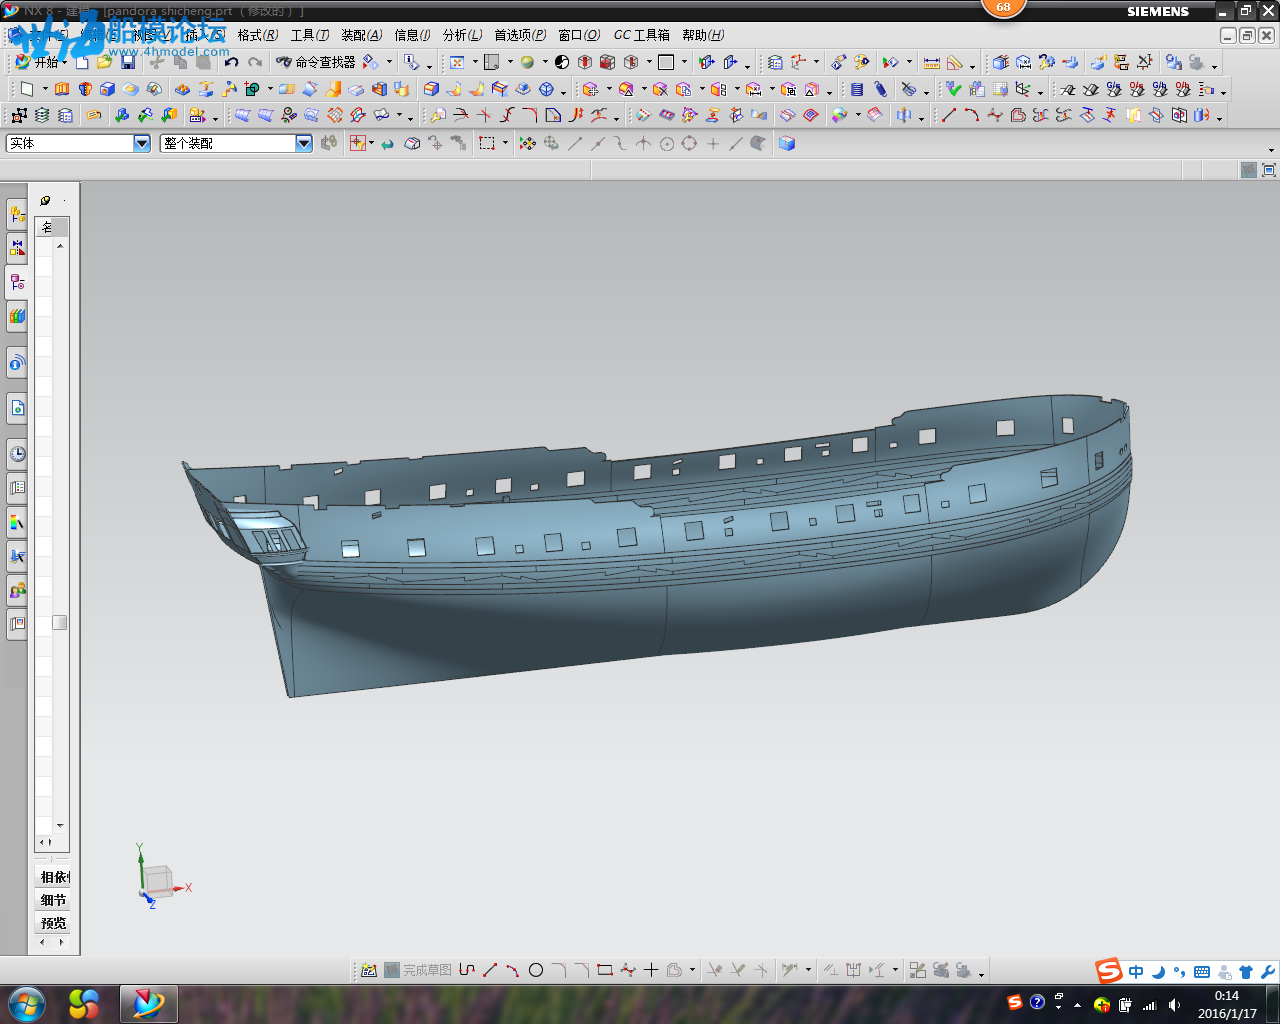This screenshot has height=1024, width=1280.
Task: Open the Roles sidebar tab
Action: click(x=17, y=590)
